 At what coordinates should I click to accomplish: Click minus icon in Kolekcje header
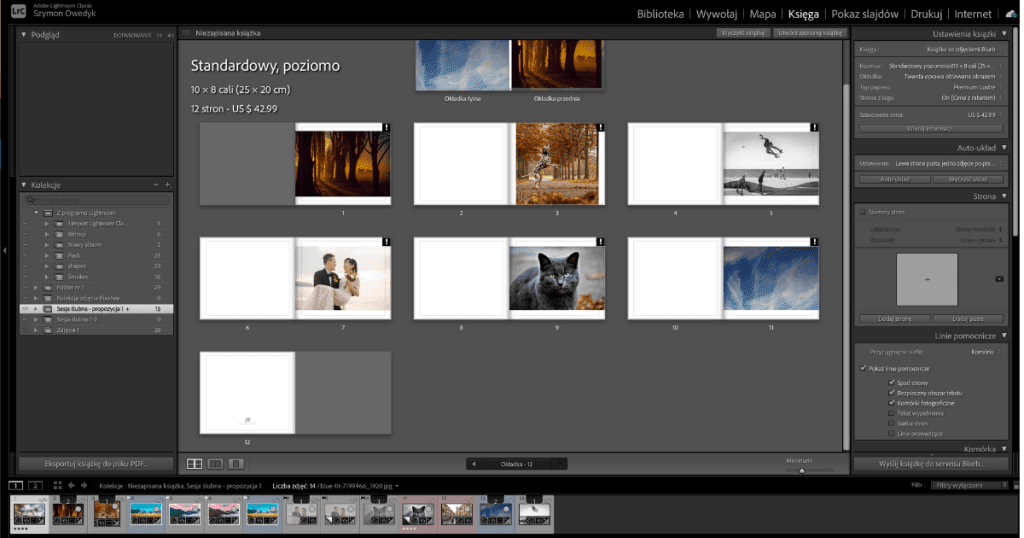(156, 185)
